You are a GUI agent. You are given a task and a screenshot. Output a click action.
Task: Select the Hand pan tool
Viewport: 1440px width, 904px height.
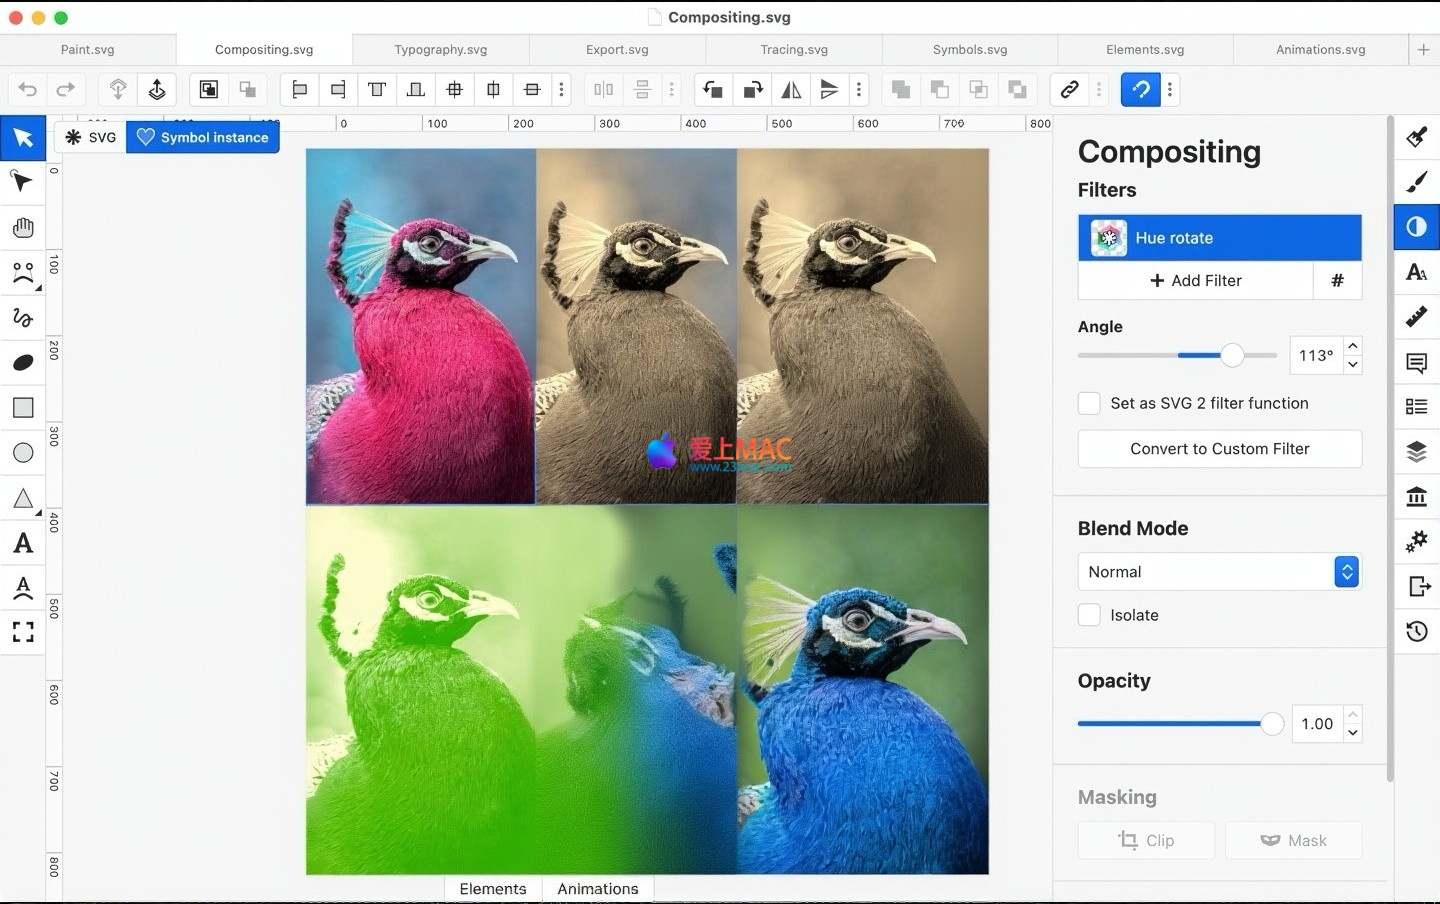pyautogui.click(x=23, y=228)
